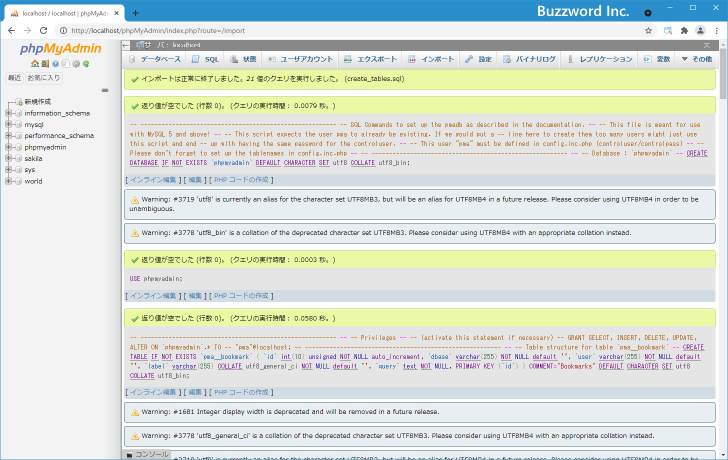Viewport: 728px width, 460px height.
Task: Go to phpMyAdmin home icon
Action: tap(35, 64)
